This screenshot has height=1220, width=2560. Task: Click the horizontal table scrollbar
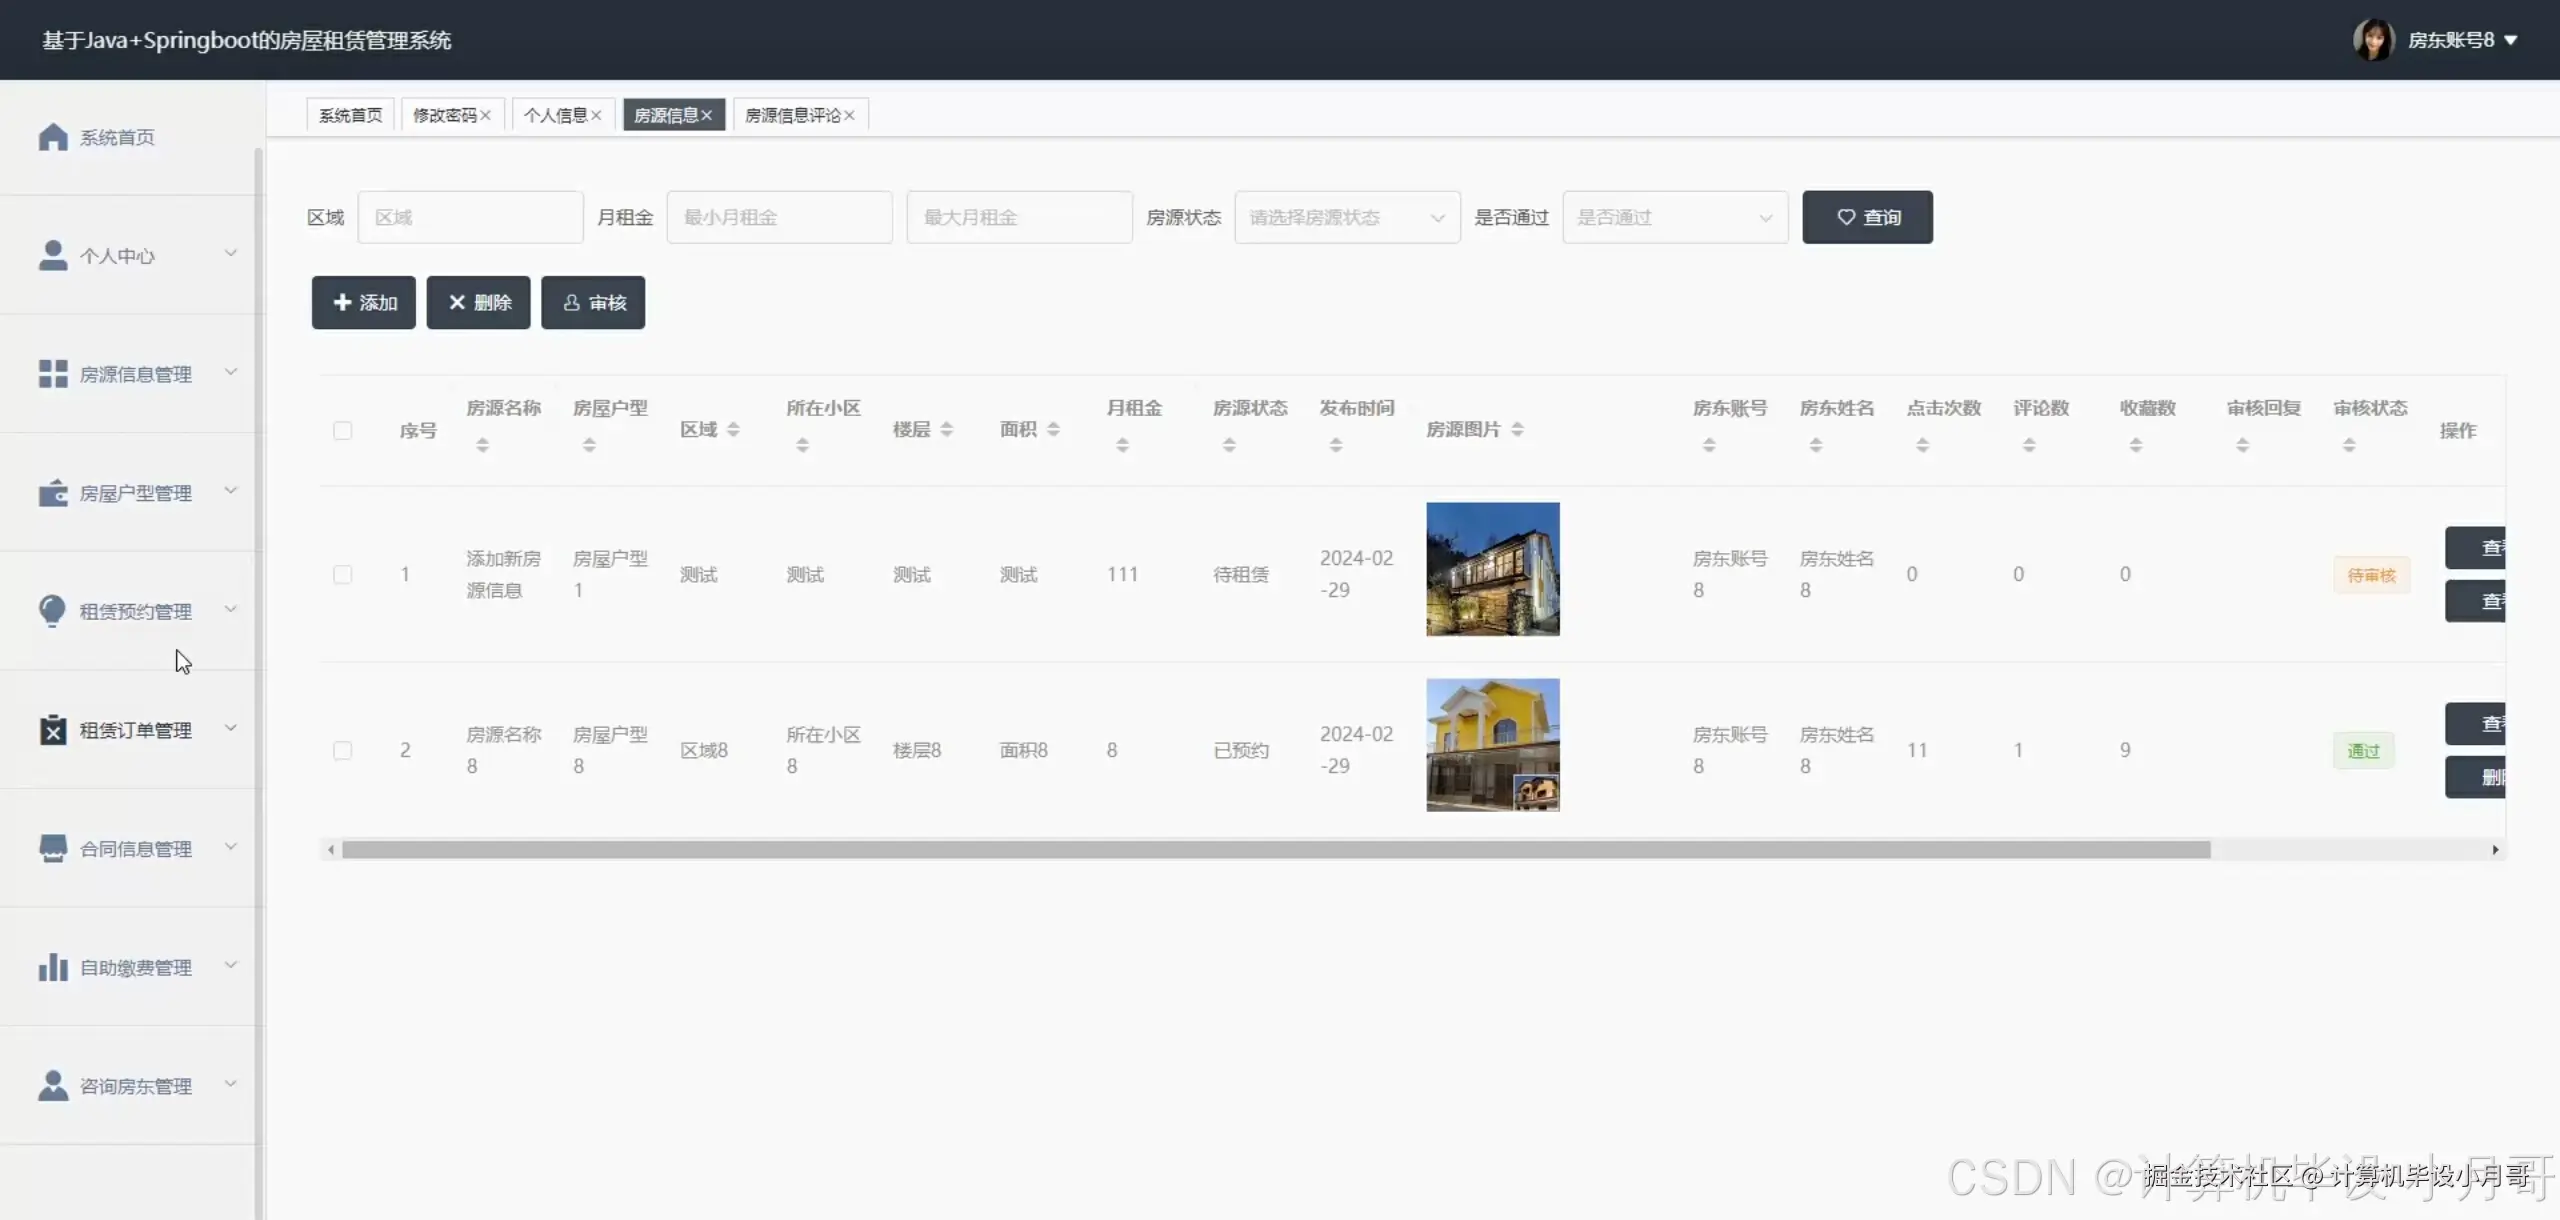click(x=1275, y=850)
